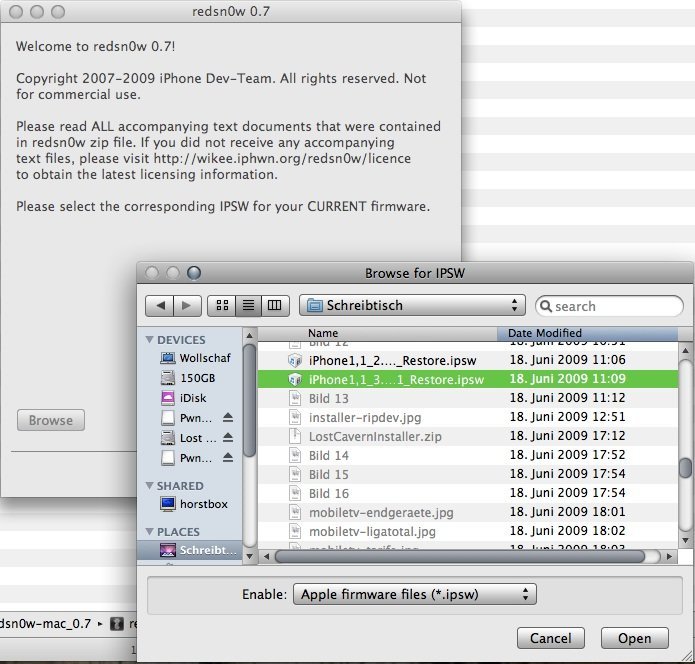Click the file icon of iPhone1,1_2 ipsw

295,360
